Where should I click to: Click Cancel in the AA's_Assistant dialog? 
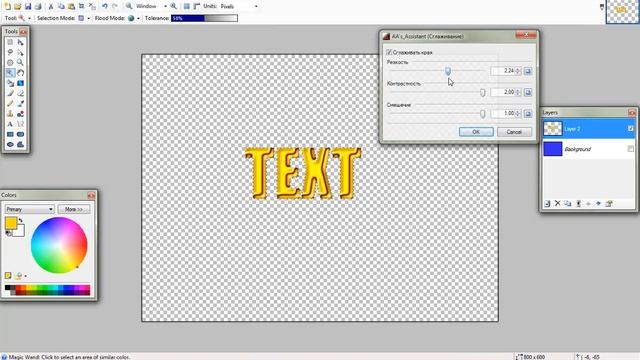tap(514, 132)
